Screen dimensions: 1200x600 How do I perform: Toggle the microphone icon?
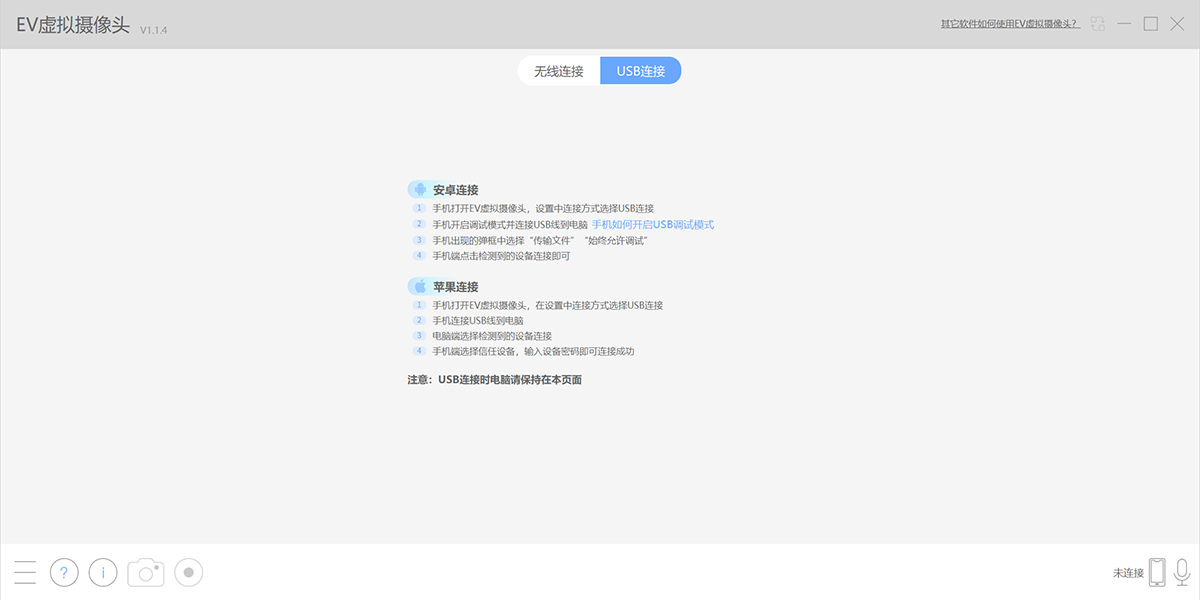[x=1182, y=572]
